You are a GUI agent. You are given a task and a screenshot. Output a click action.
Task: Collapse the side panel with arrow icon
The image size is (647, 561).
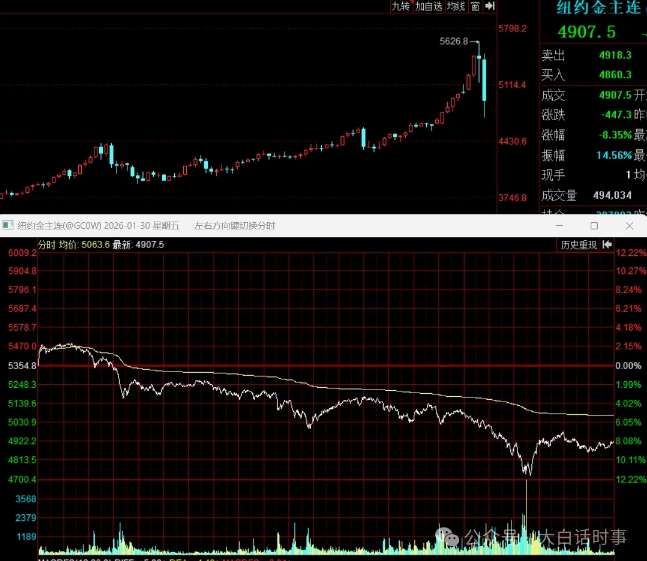pos(492,7)
